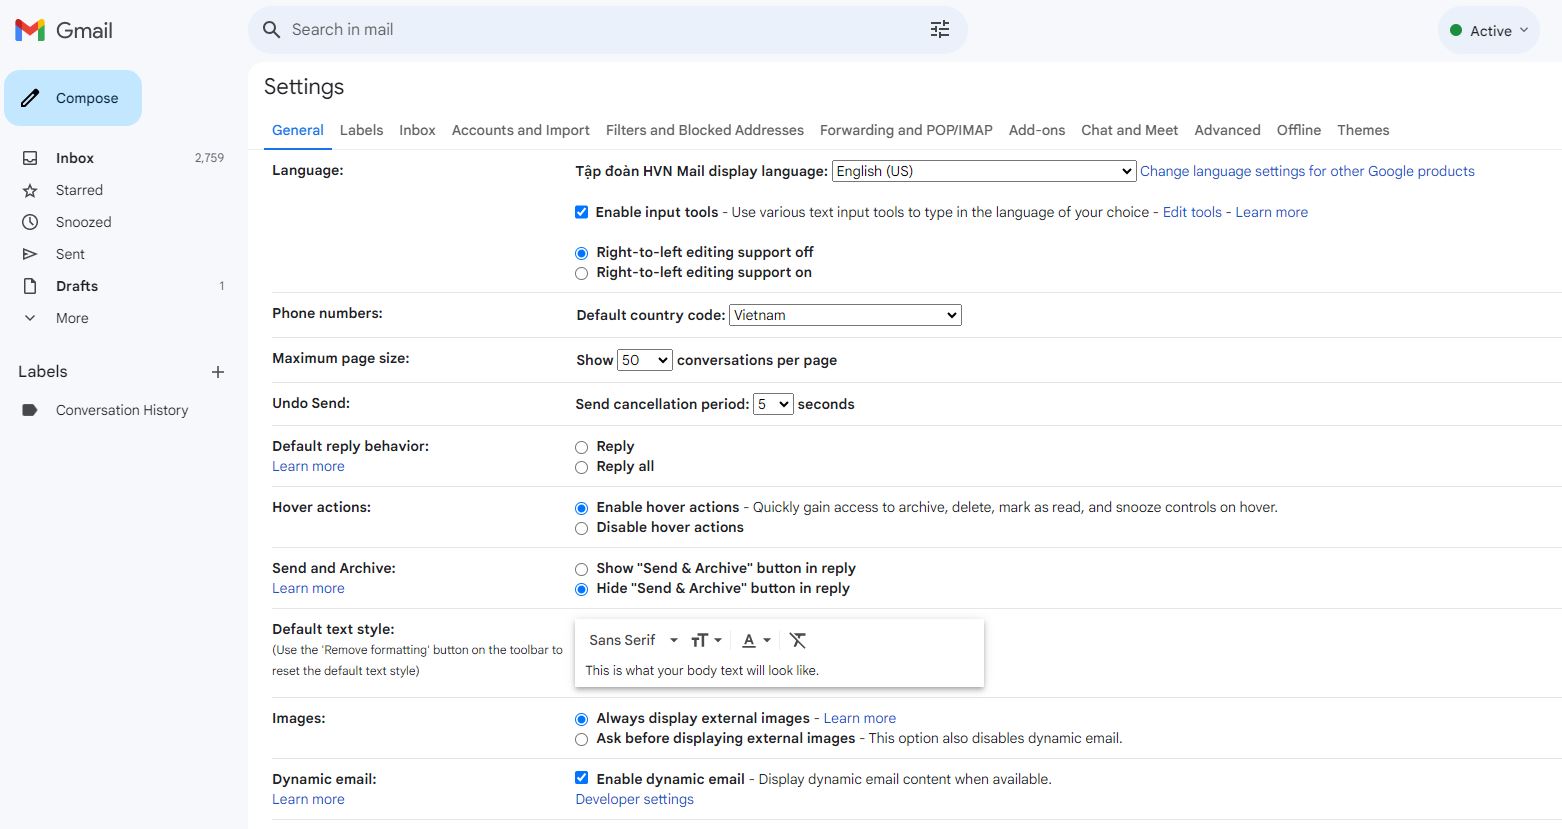Select Disable hover actions option
The height and width of the screenshot is (829, 1562).
click(x=581, y=528)
